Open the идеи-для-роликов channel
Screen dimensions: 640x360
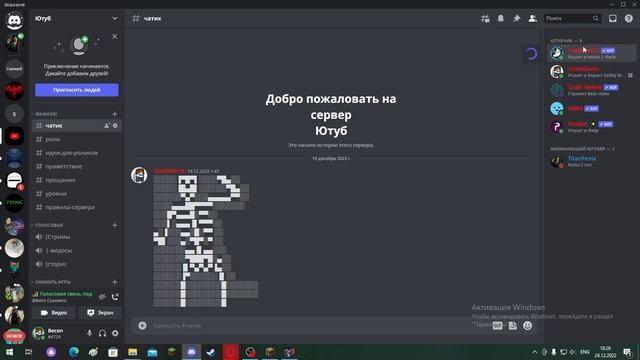(x=77, y=153)
